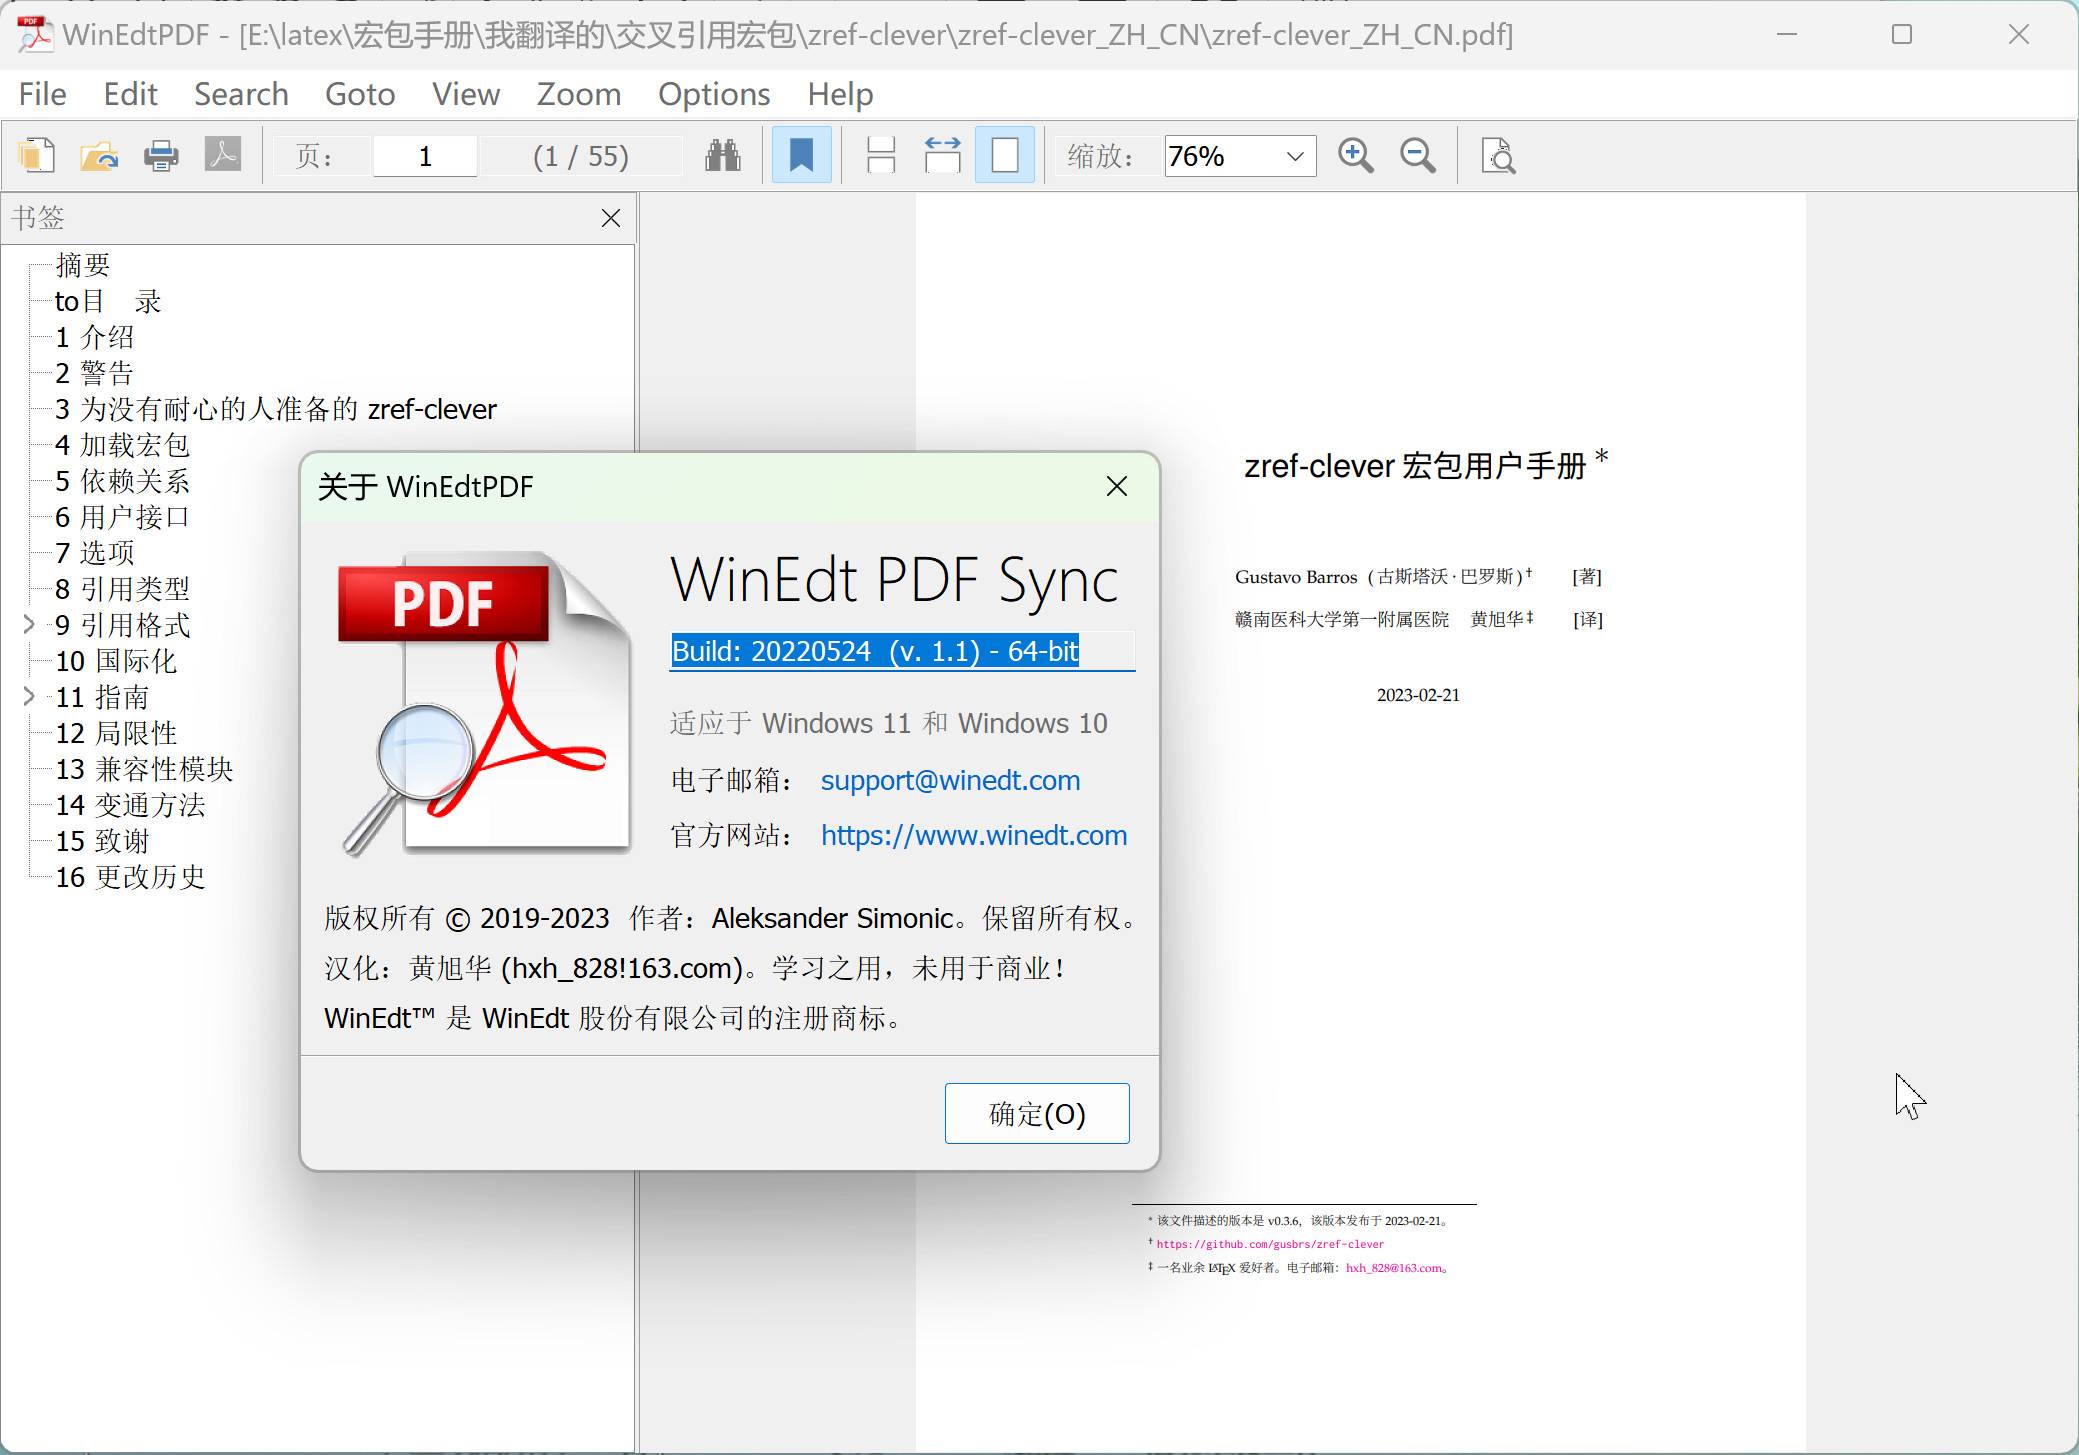Image resolution: width=2079 pixels, height=1455 pixels.
Task: Select fit whole page icon
Action: tap(1005, 156)
